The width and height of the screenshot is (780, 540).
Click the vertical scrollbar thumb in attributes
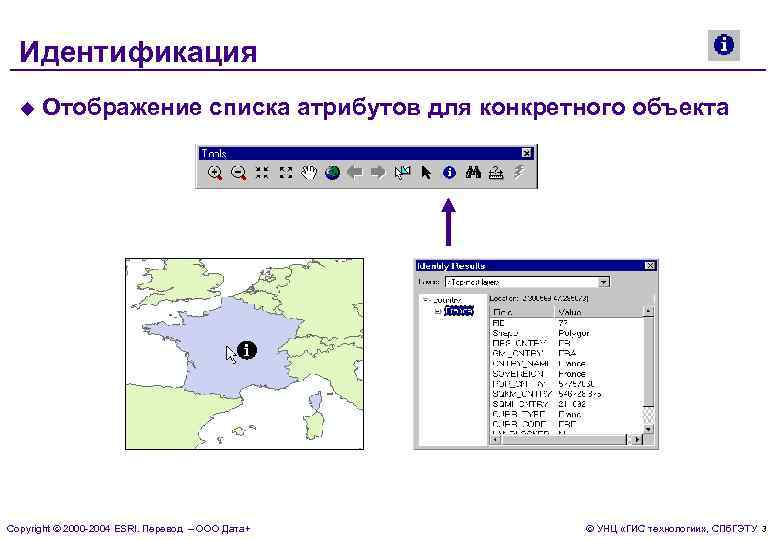tap(649, 361)
